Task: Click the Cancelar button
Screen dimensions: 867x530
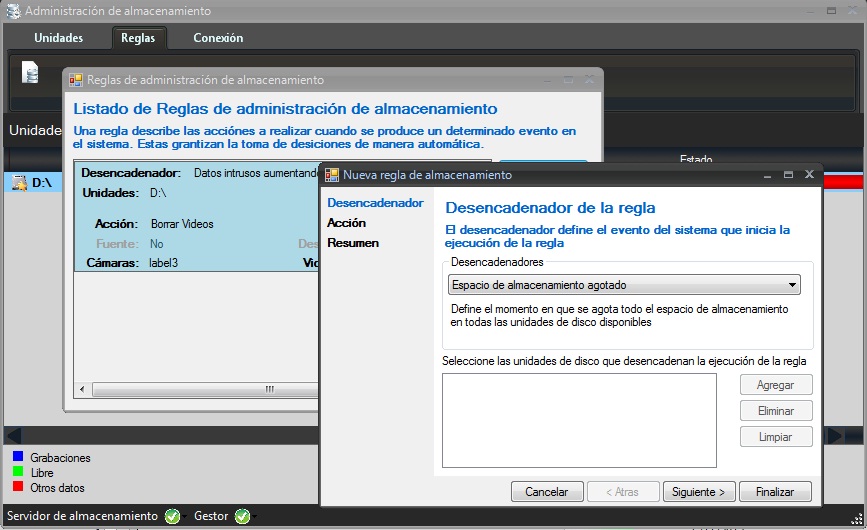Action: point(547,492)
